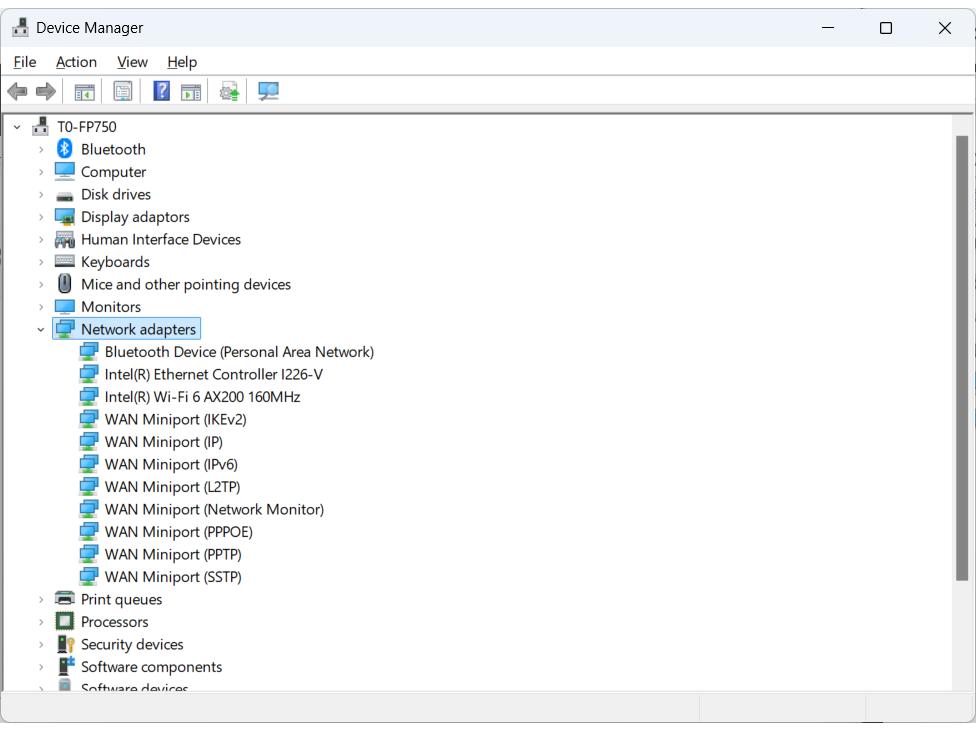Viewport: 976px width, 730px height.
Task: Open the Help menu
Action: [182, 62]
